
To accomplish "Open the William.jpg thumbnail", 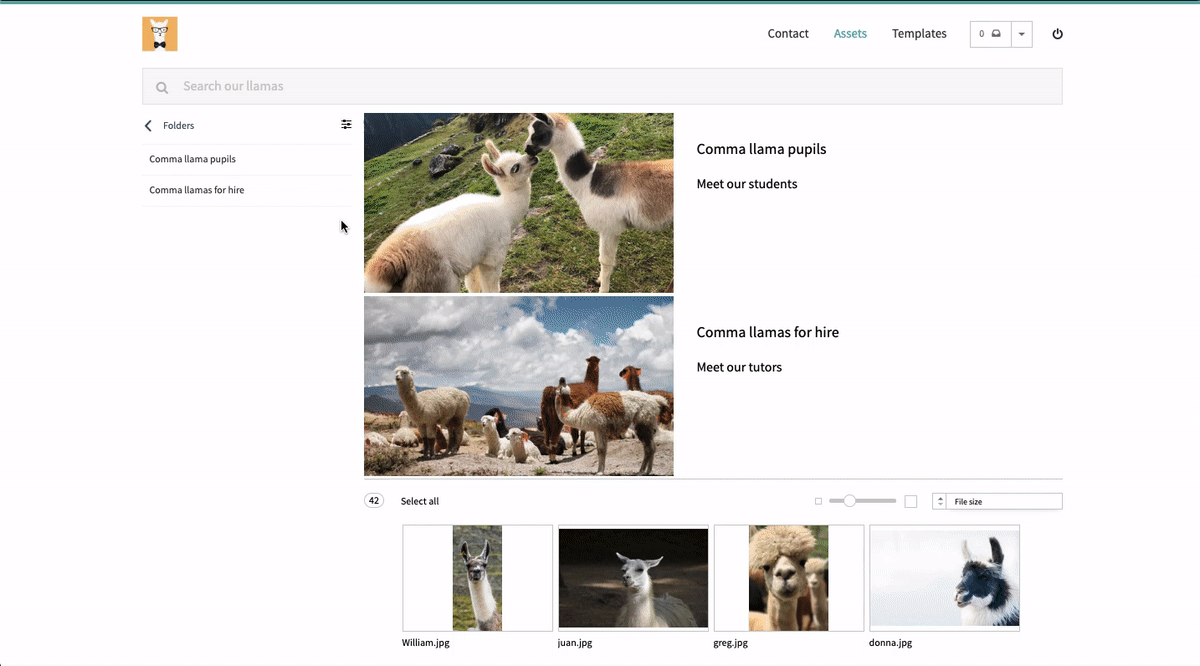I will pos(478,578).
